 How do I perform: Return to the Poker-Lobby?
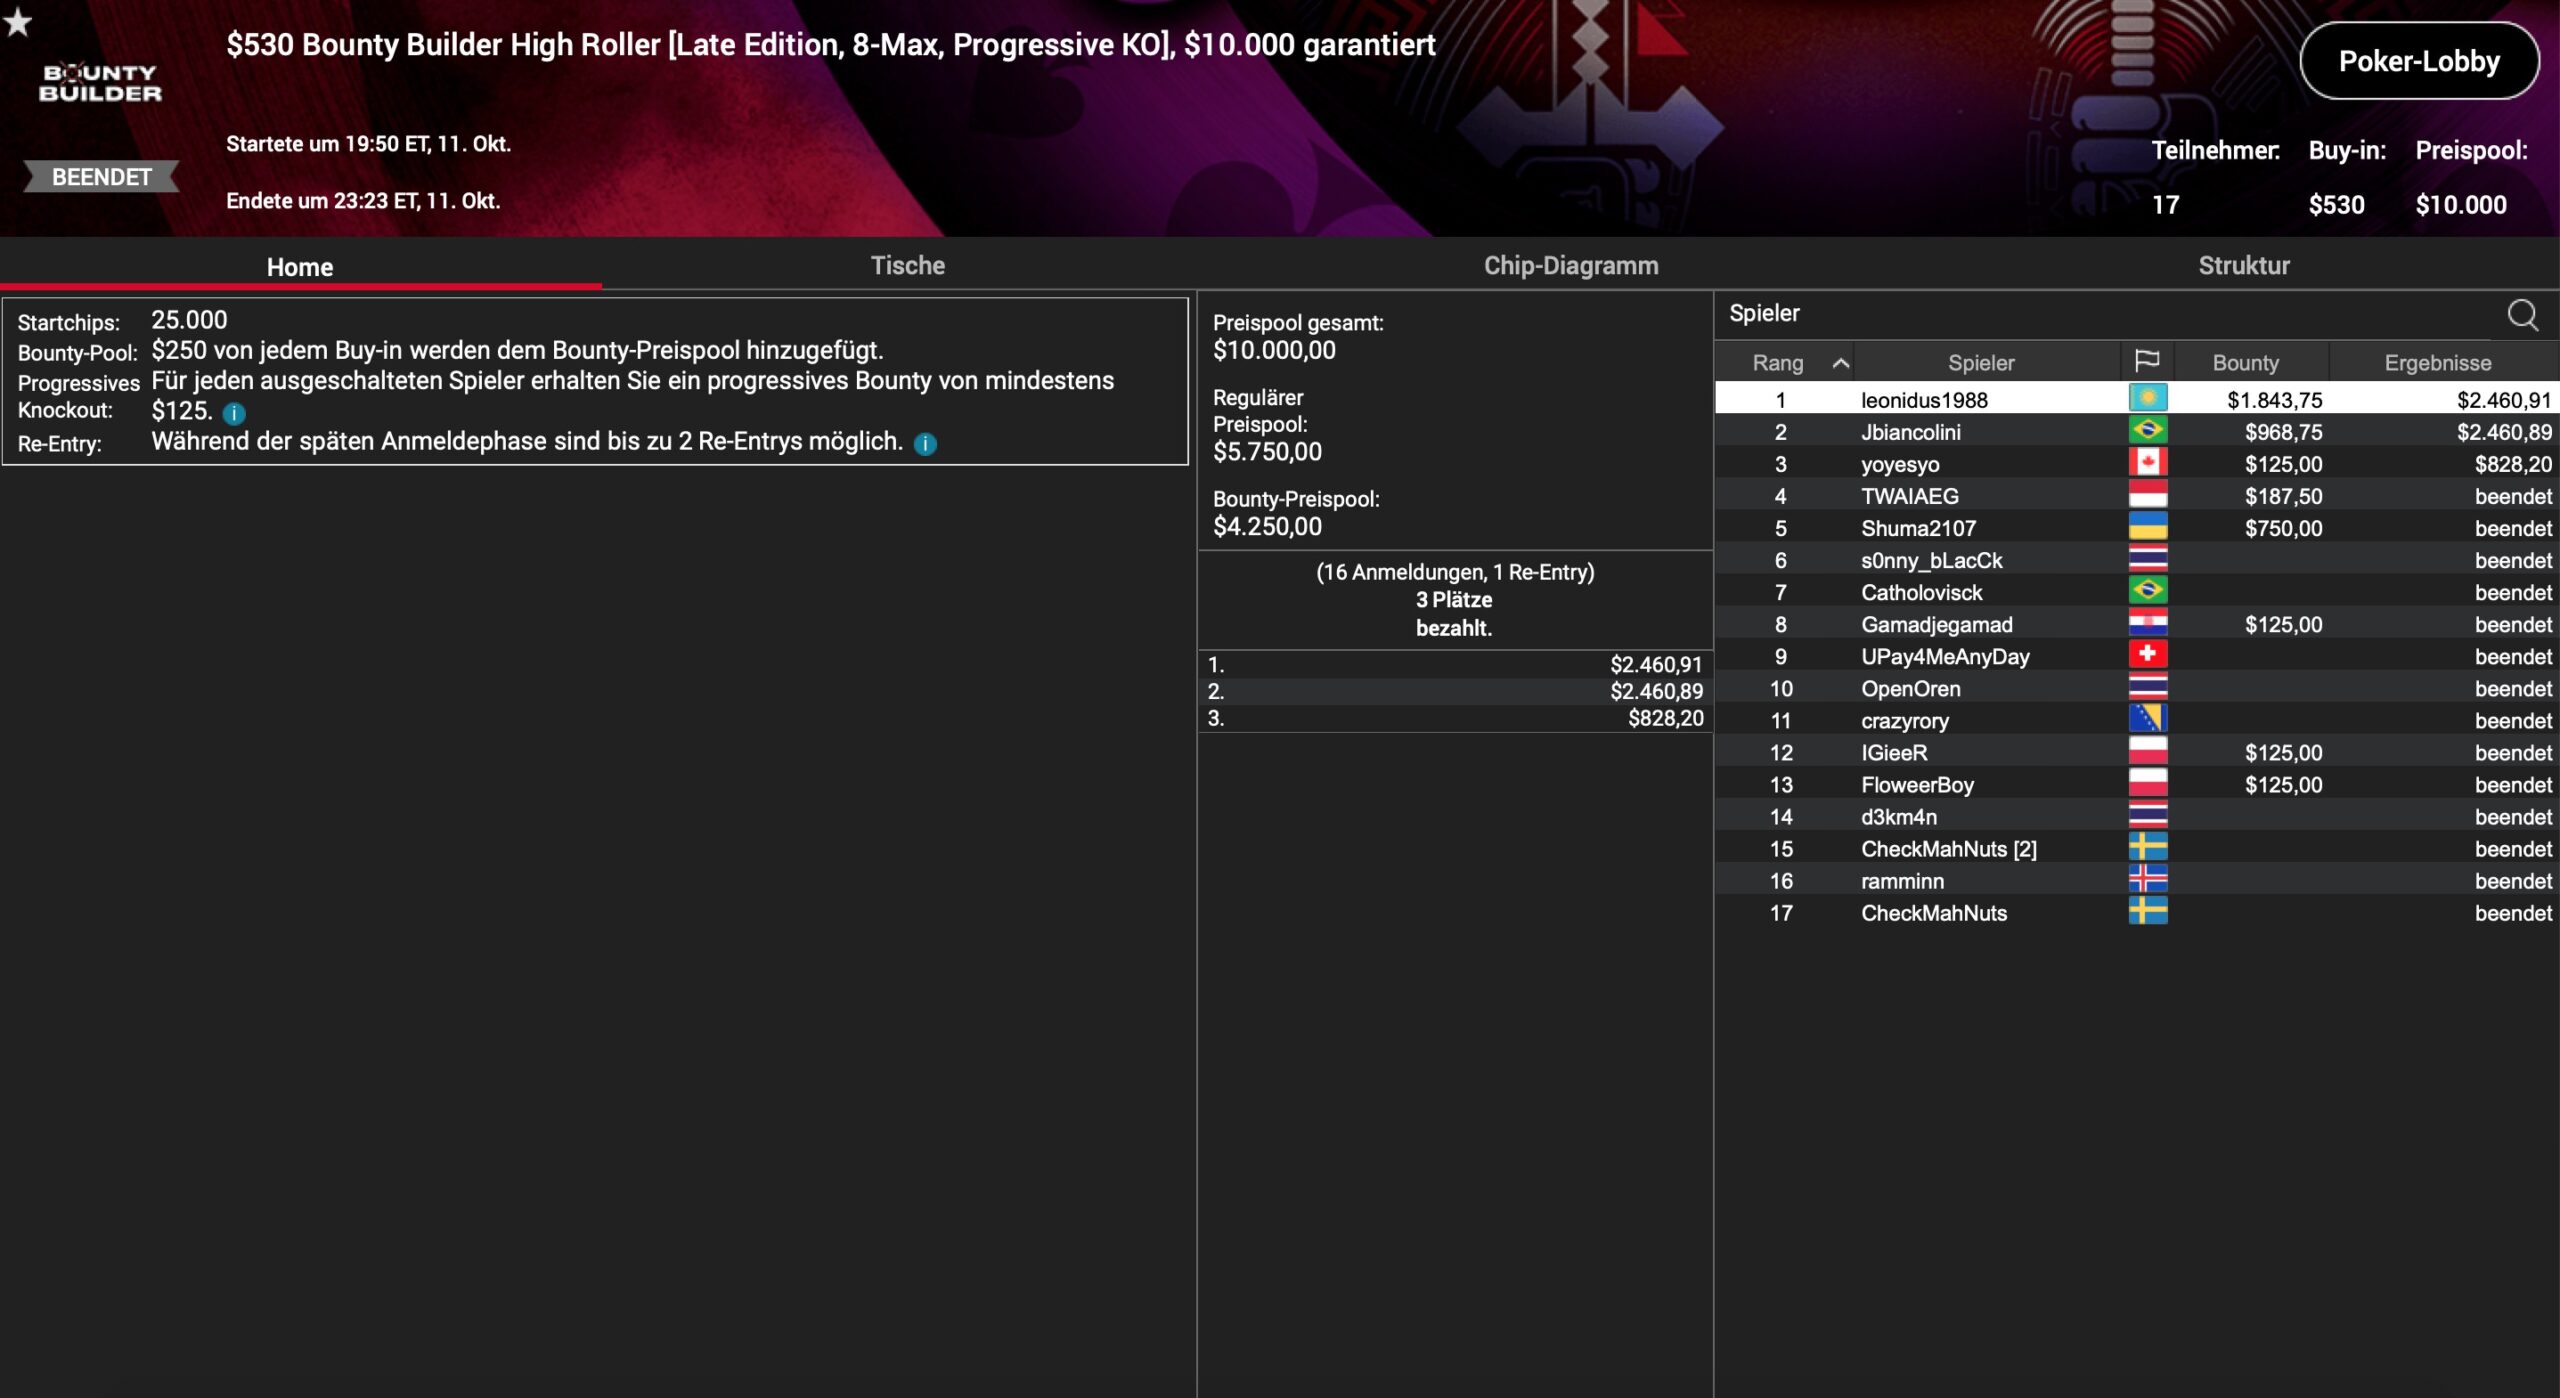(2418, 62)
